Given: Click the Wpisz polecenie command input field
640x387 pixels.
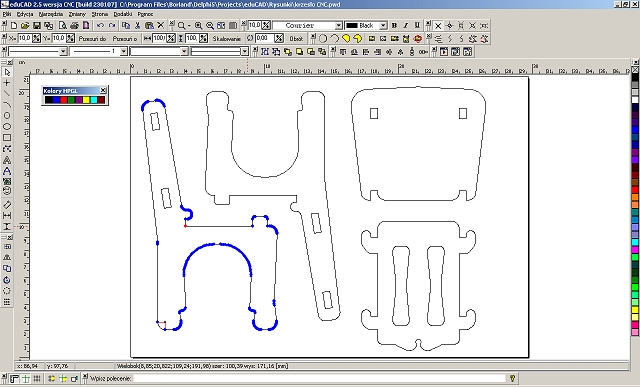Looking at the screenshot, I should point(319,378).
